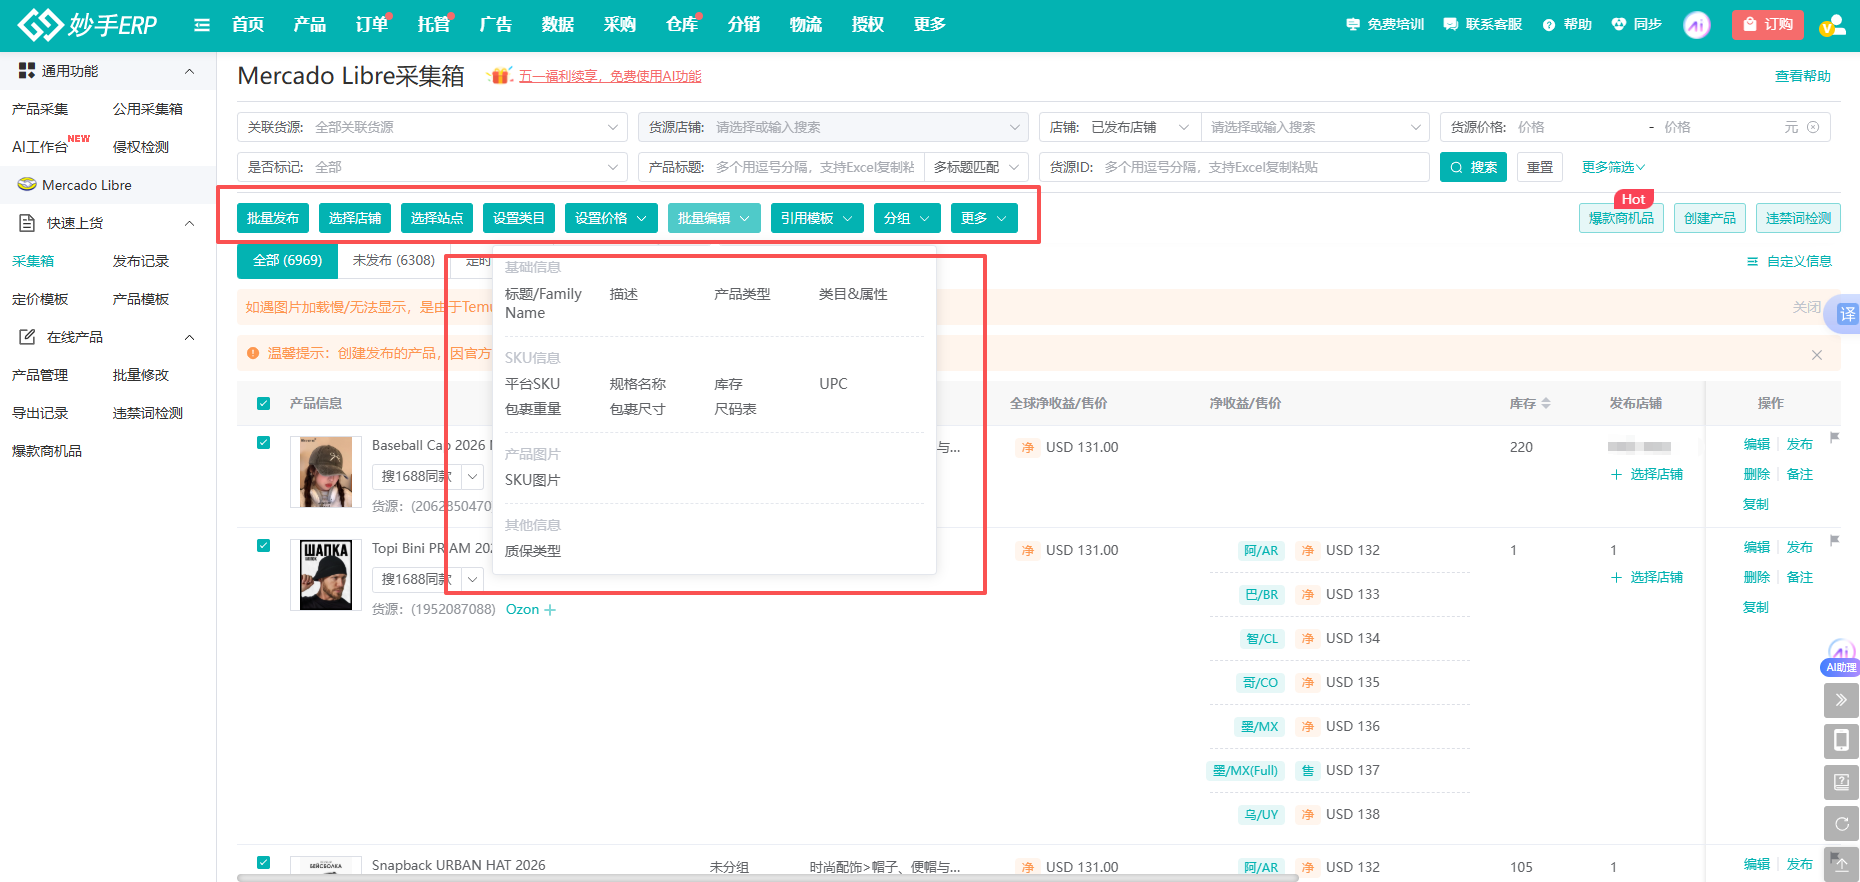
Task: Click the flag icon on Baseball Cap row
Action: 1835,437
